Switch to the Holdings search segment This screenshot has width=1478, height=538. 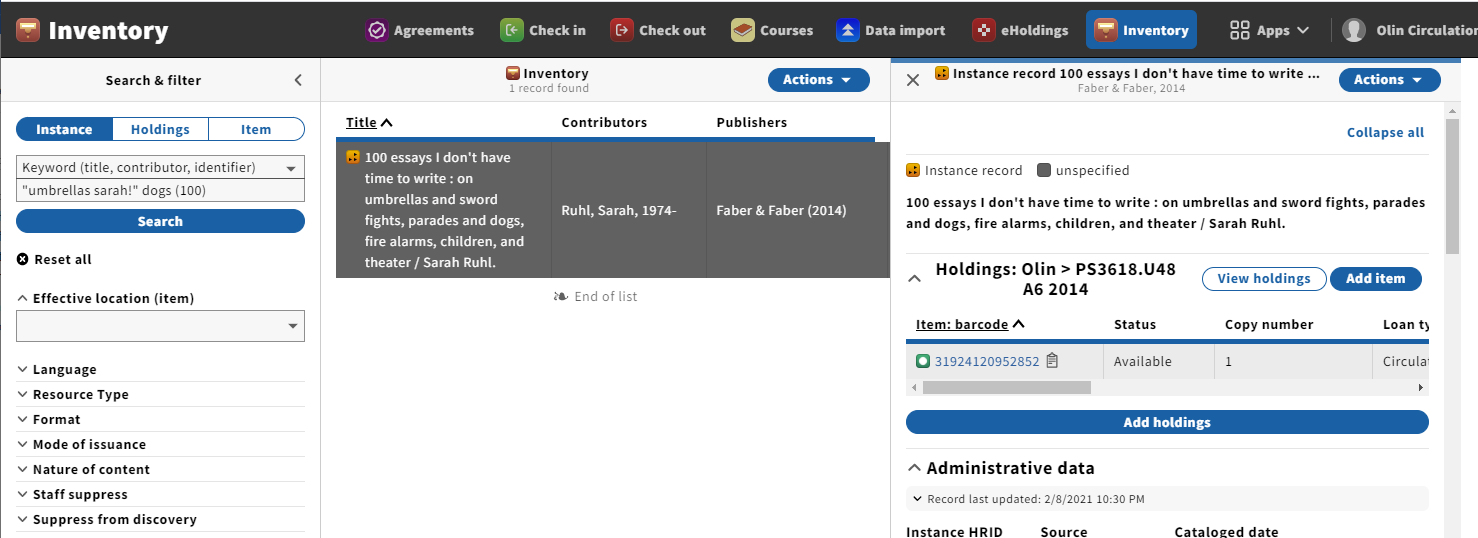(x=160, y=129)
